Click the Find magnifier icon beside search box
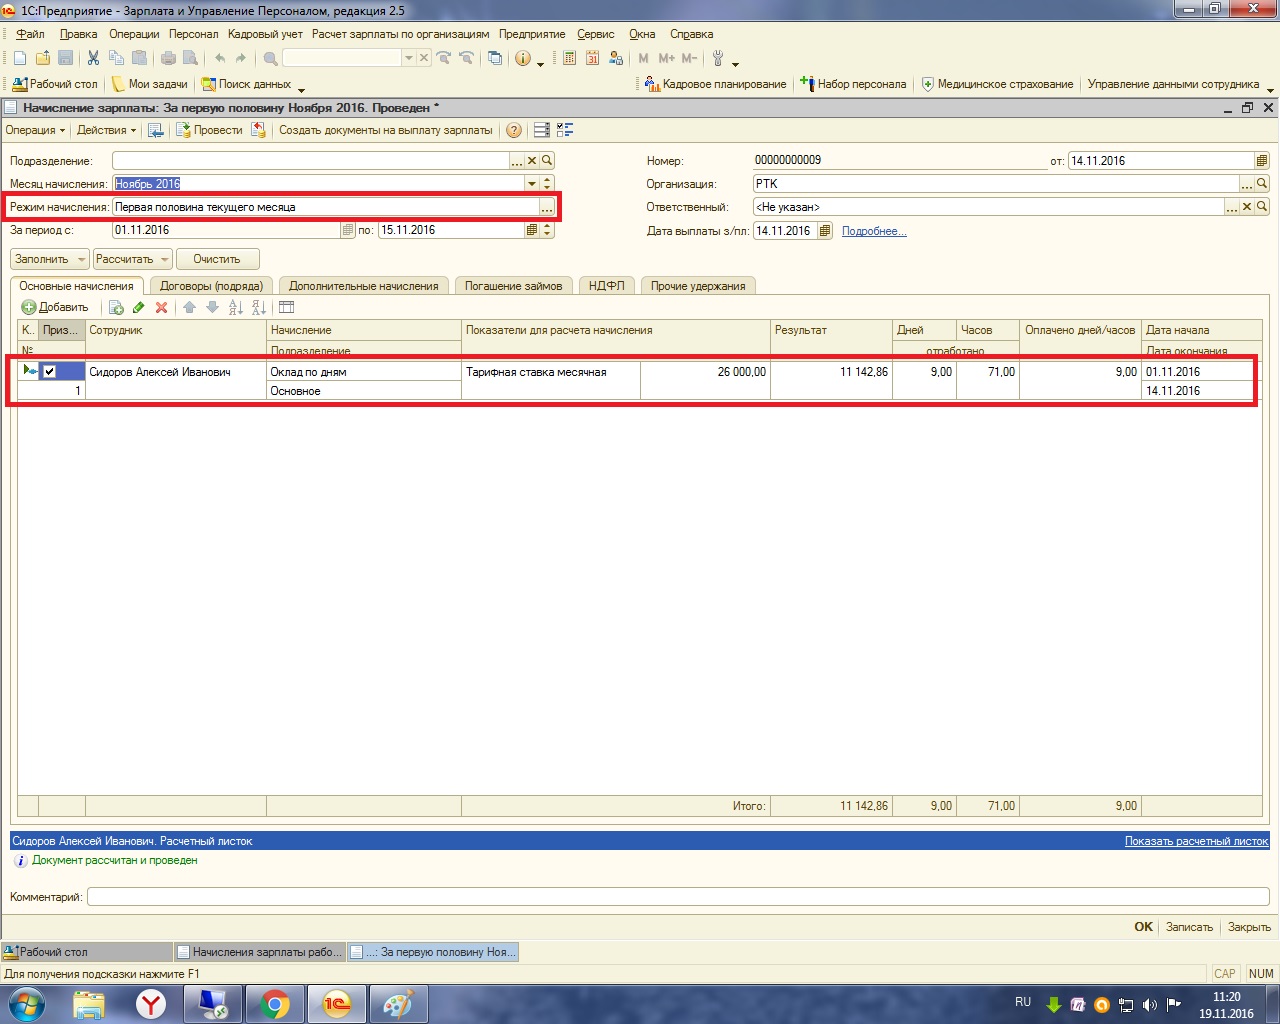This screenshot has width=1280, height=1024. [x=270, y=58]
